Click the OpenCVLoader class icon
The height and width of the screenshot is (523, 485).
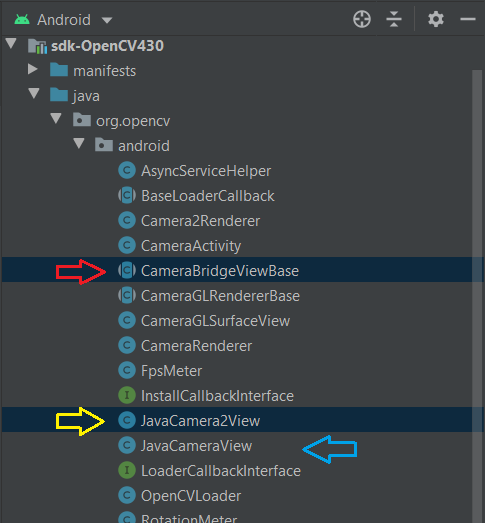click(127, 496)
